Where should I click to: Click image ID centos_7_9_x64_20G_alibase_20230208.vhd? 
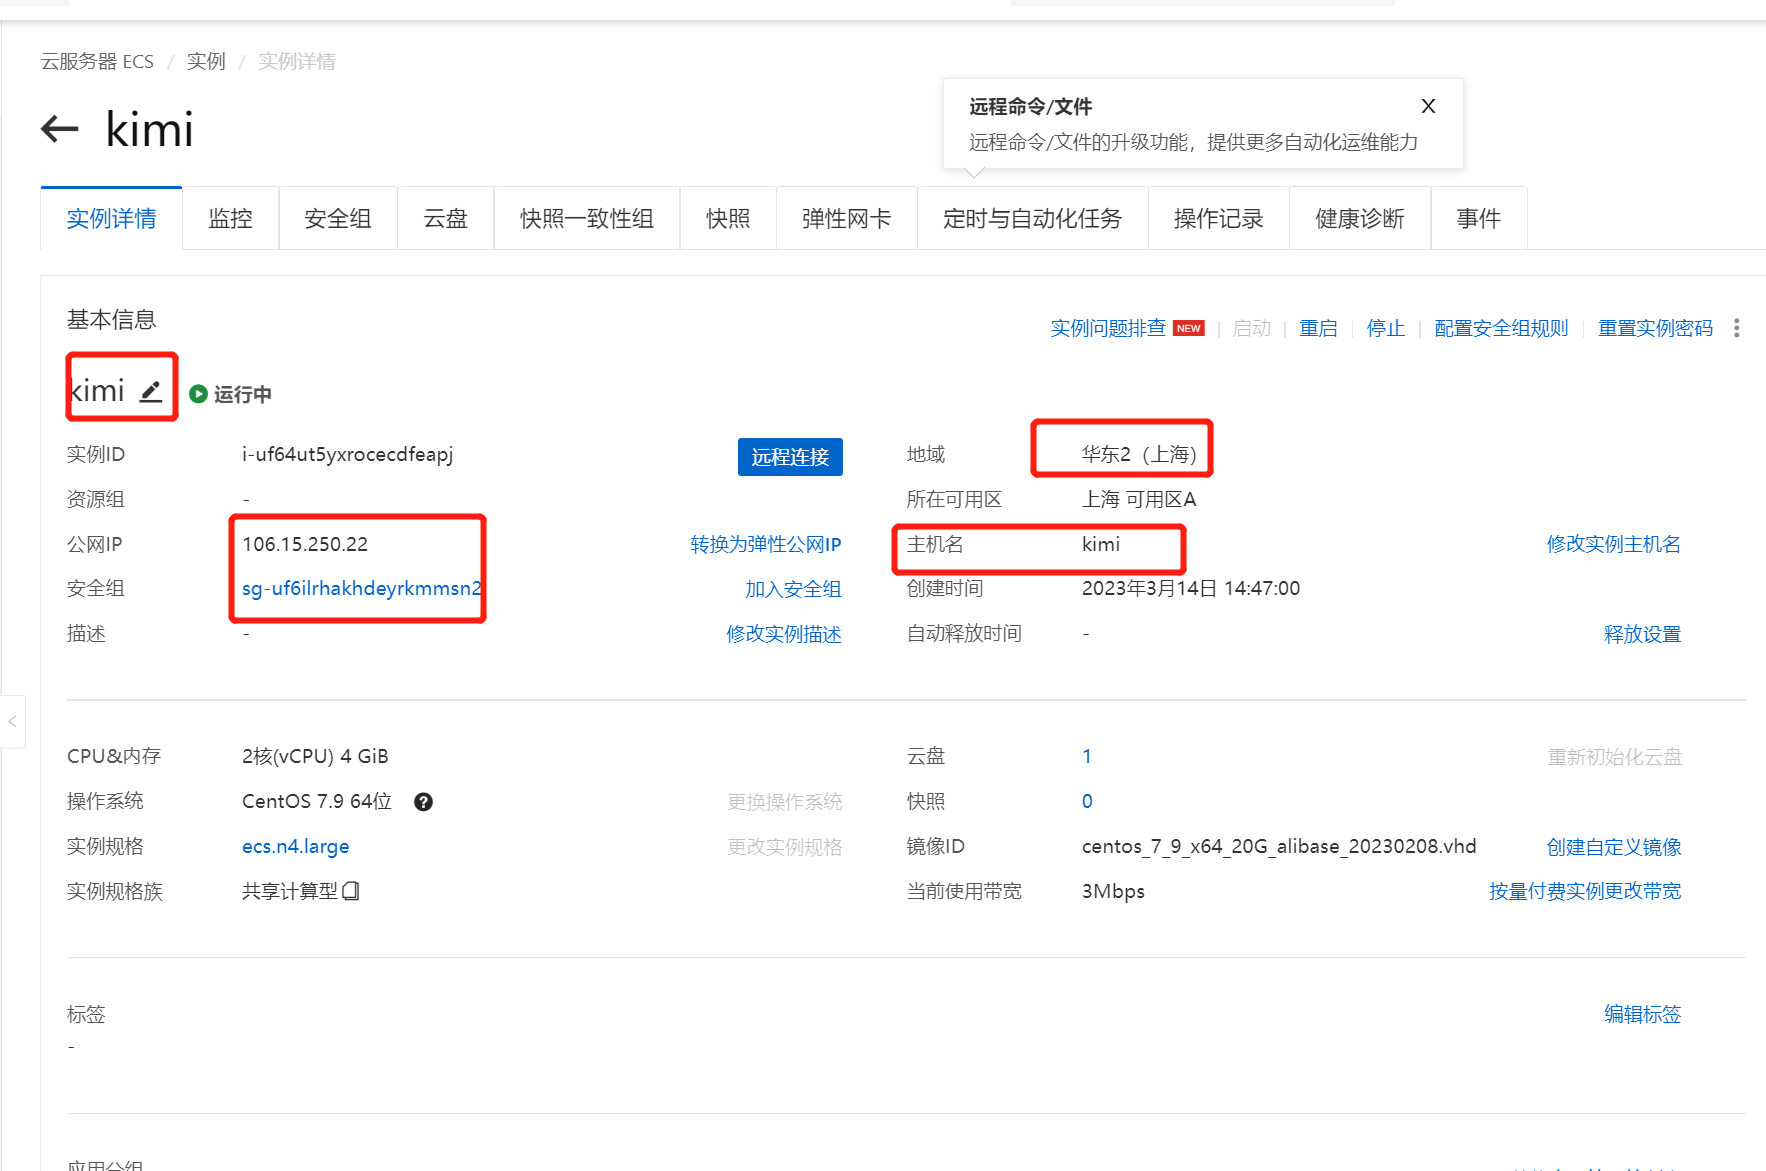(1279, 846)
